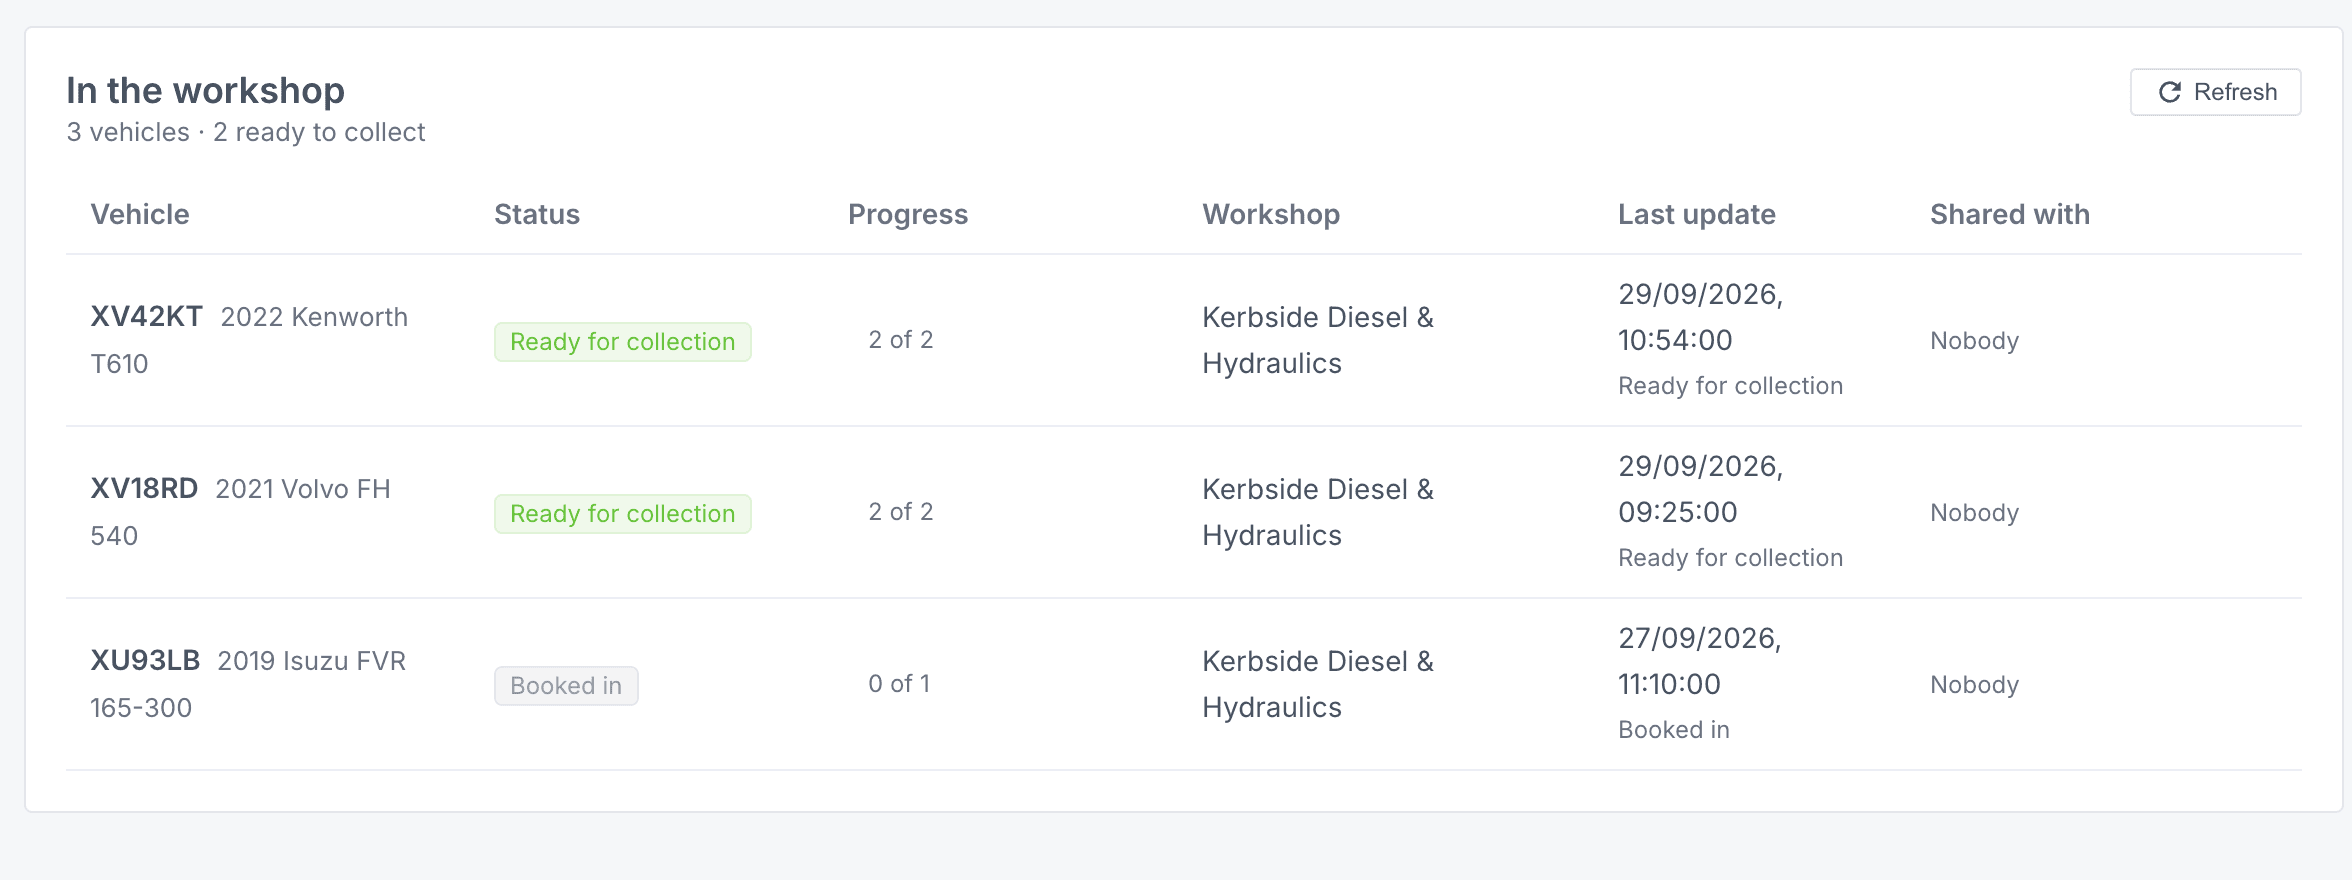This screenshot has height=880, width=2352.
Task: Click Nobody in the XV42KT row
Action: [x=1974, y=341]
